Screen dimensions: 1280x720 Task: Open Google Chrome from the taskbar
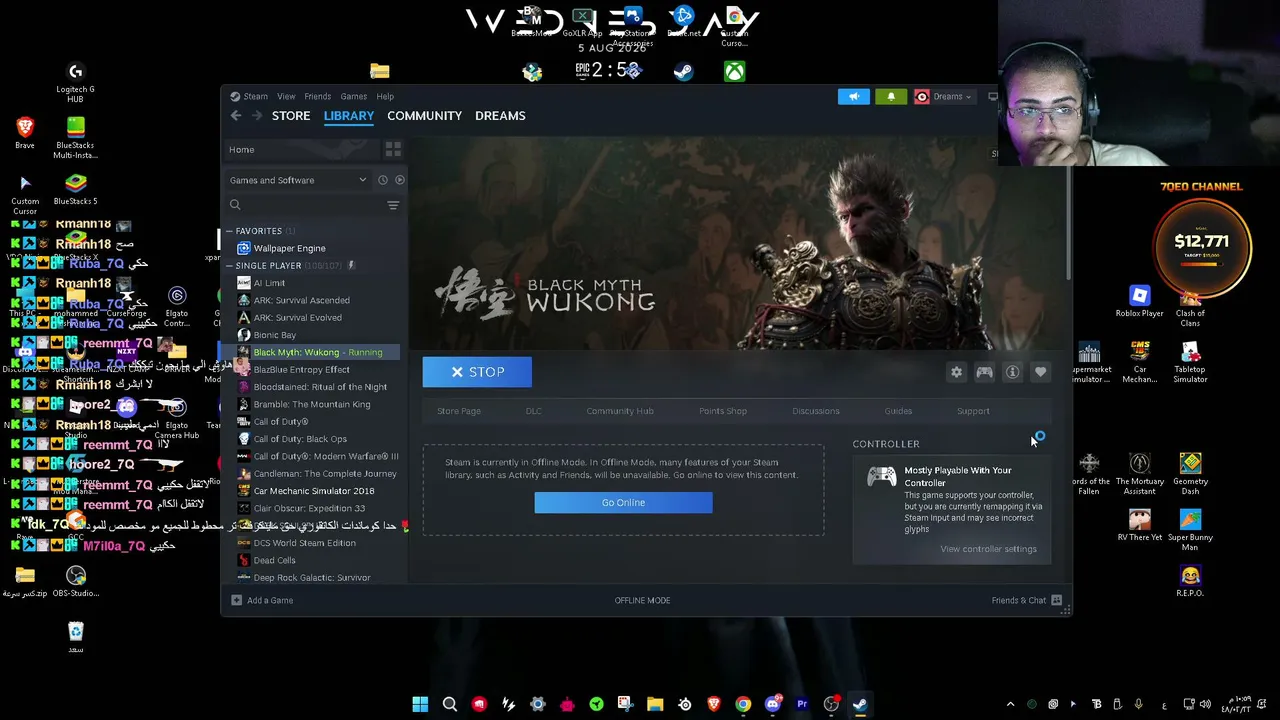(743, 704)
